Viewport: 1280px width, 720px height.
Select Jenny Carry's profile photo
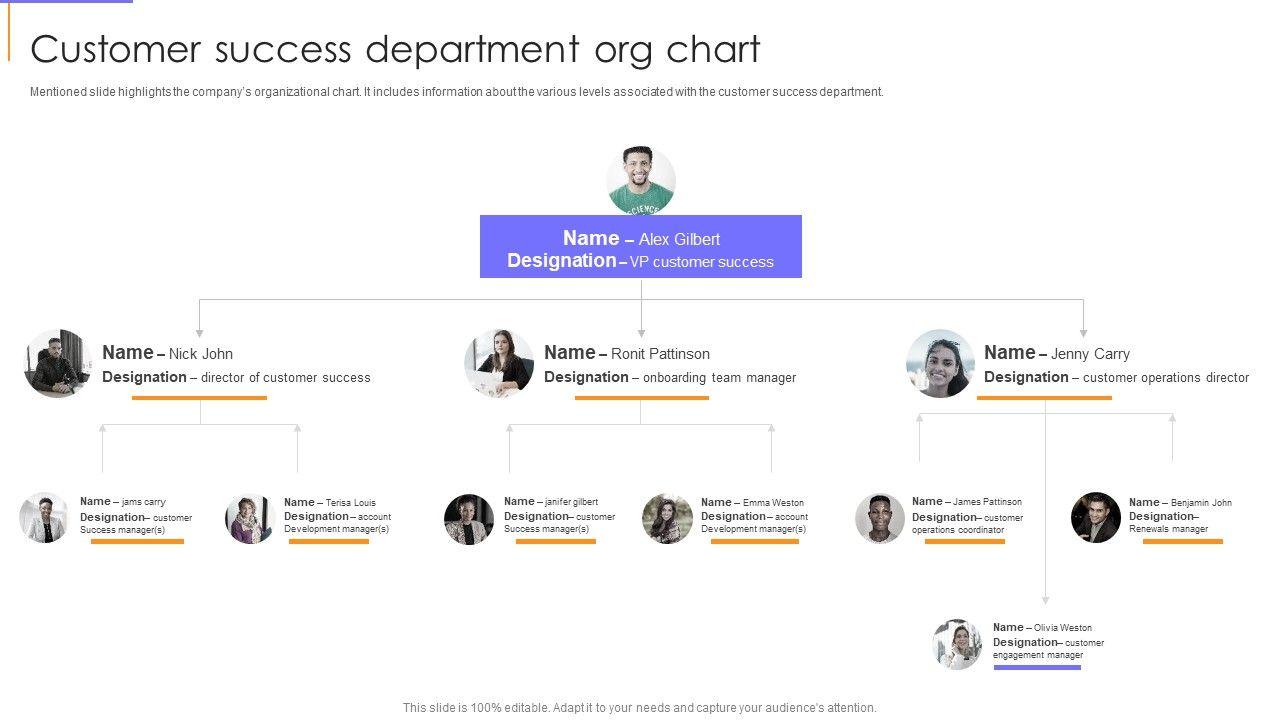coord(940,364)
